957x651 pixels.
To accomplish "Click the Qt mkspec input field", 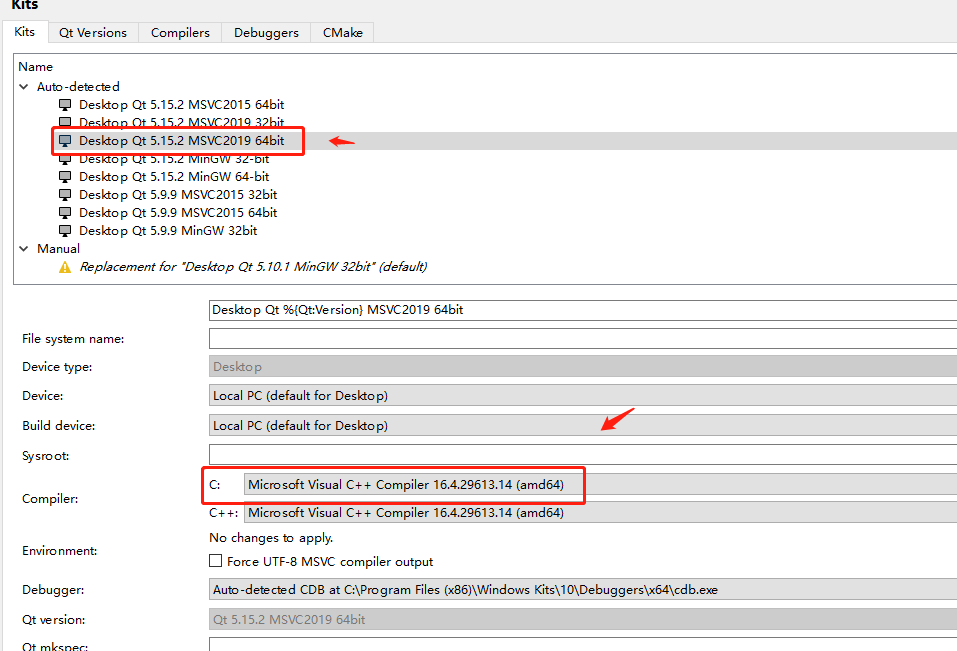I will tap(583, 644).
